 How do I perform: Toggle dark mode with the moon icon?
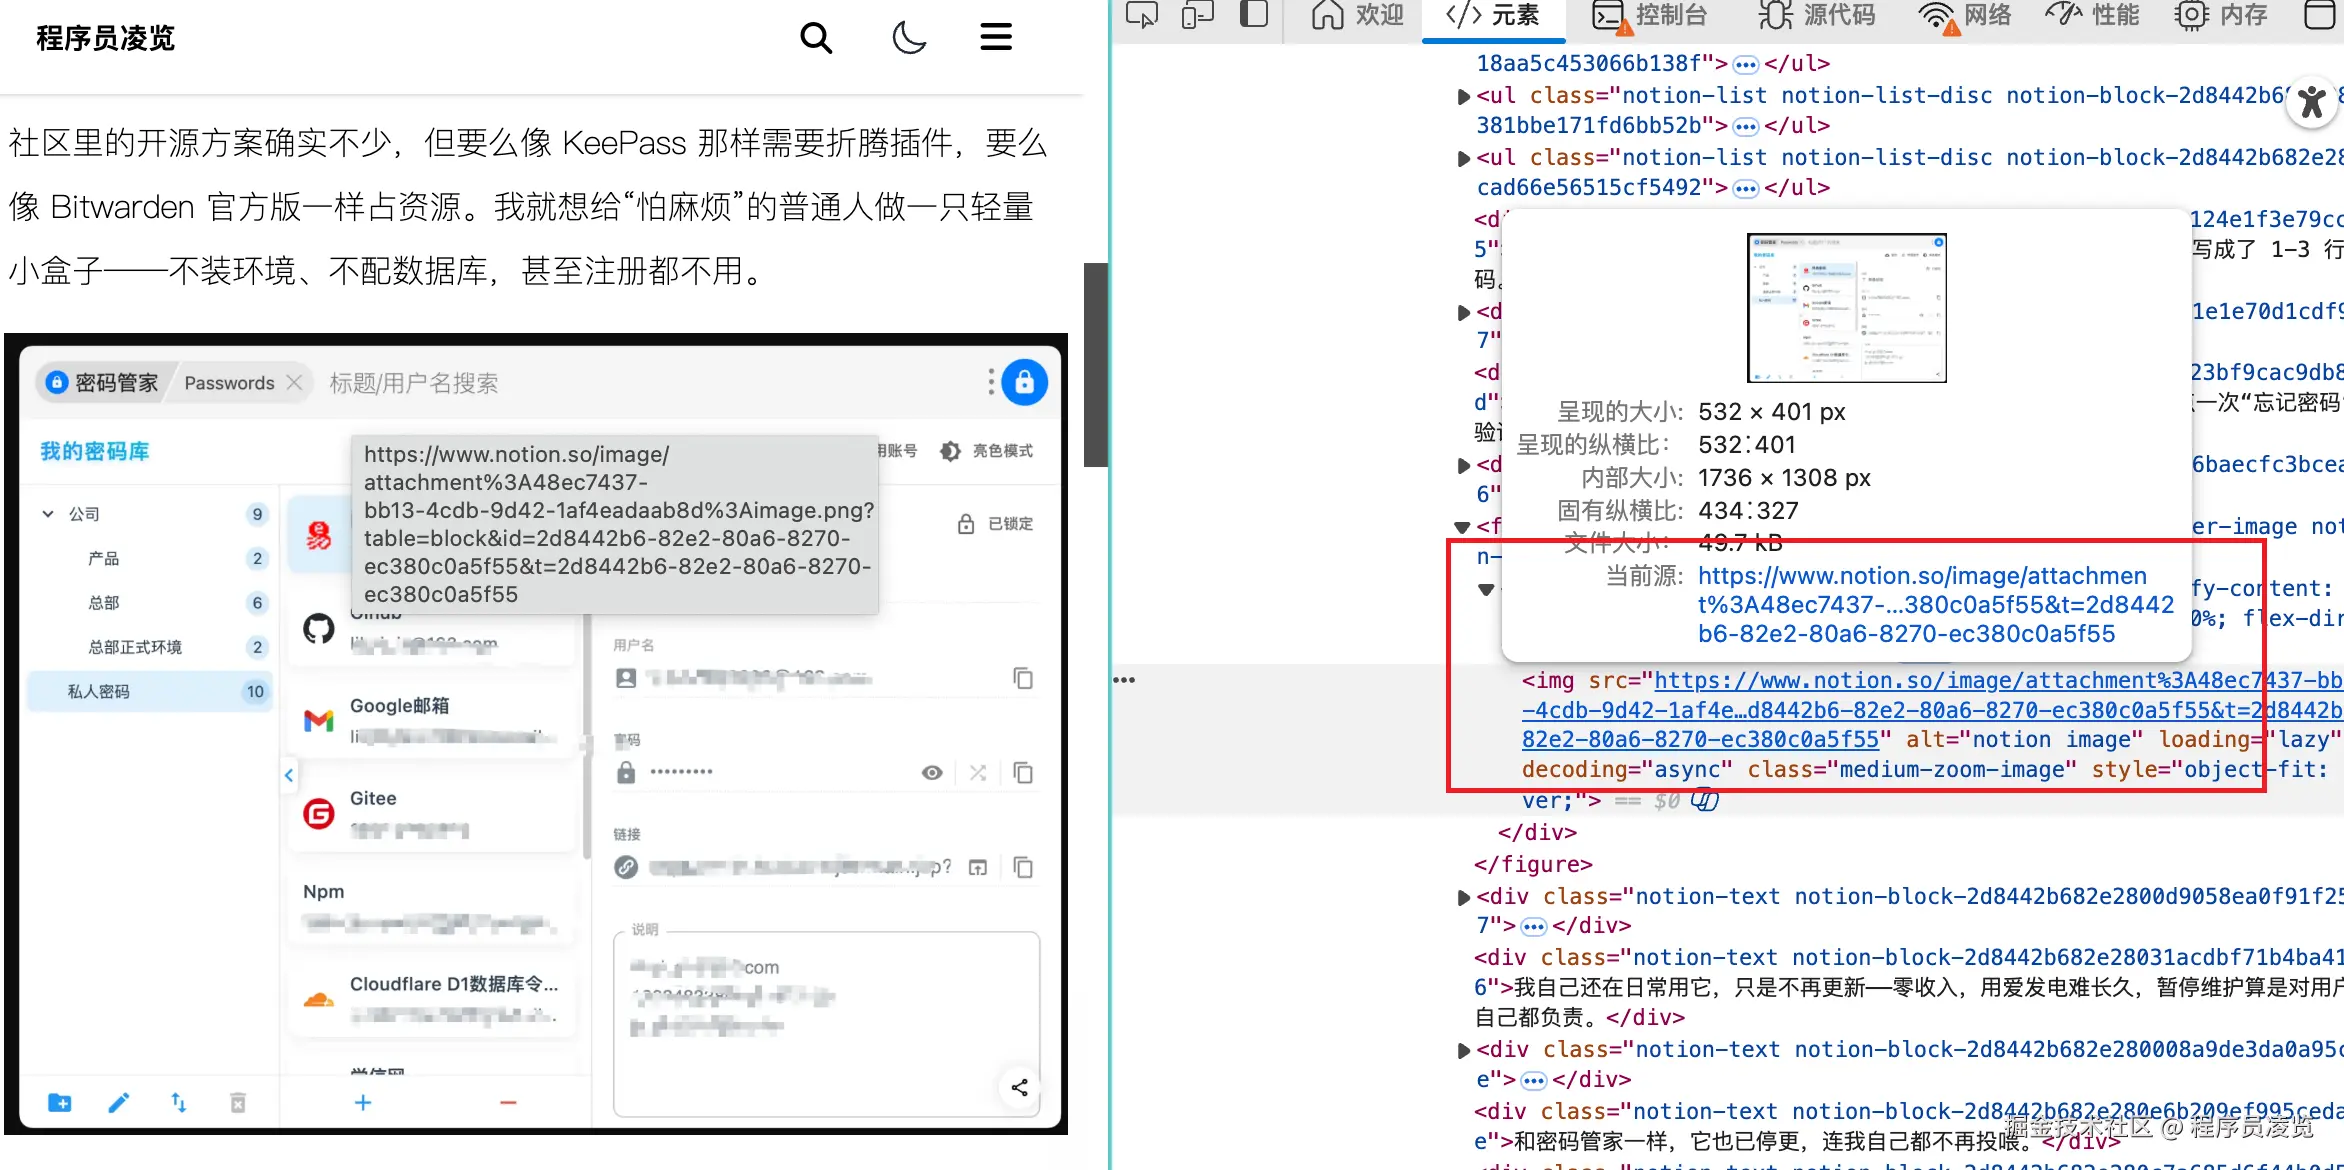pyautogui.click(x=908, y=38)
